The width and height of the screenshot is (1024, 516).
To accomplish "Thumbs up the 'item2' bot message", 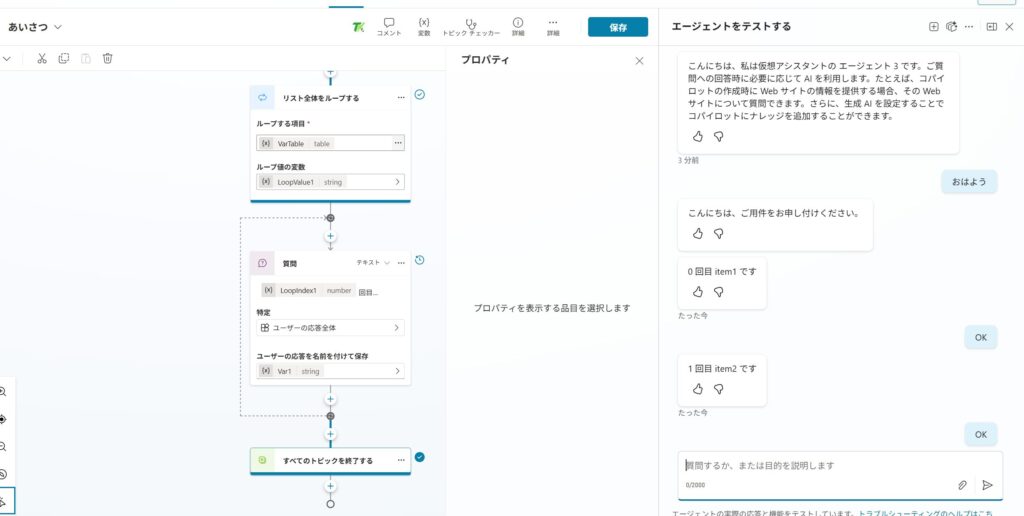I will point(698,389).
